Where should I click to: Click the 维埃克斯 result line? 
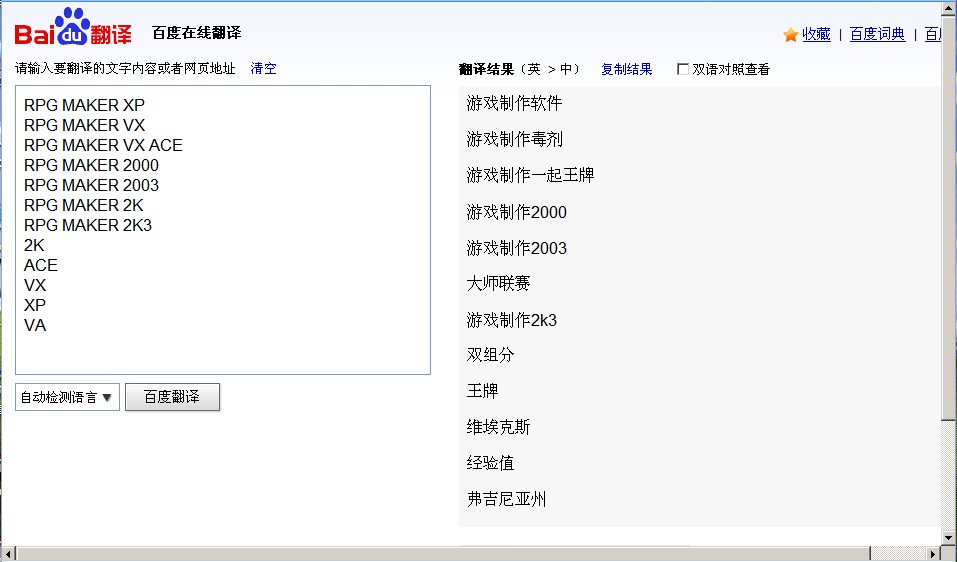click(x=498, y=427)
